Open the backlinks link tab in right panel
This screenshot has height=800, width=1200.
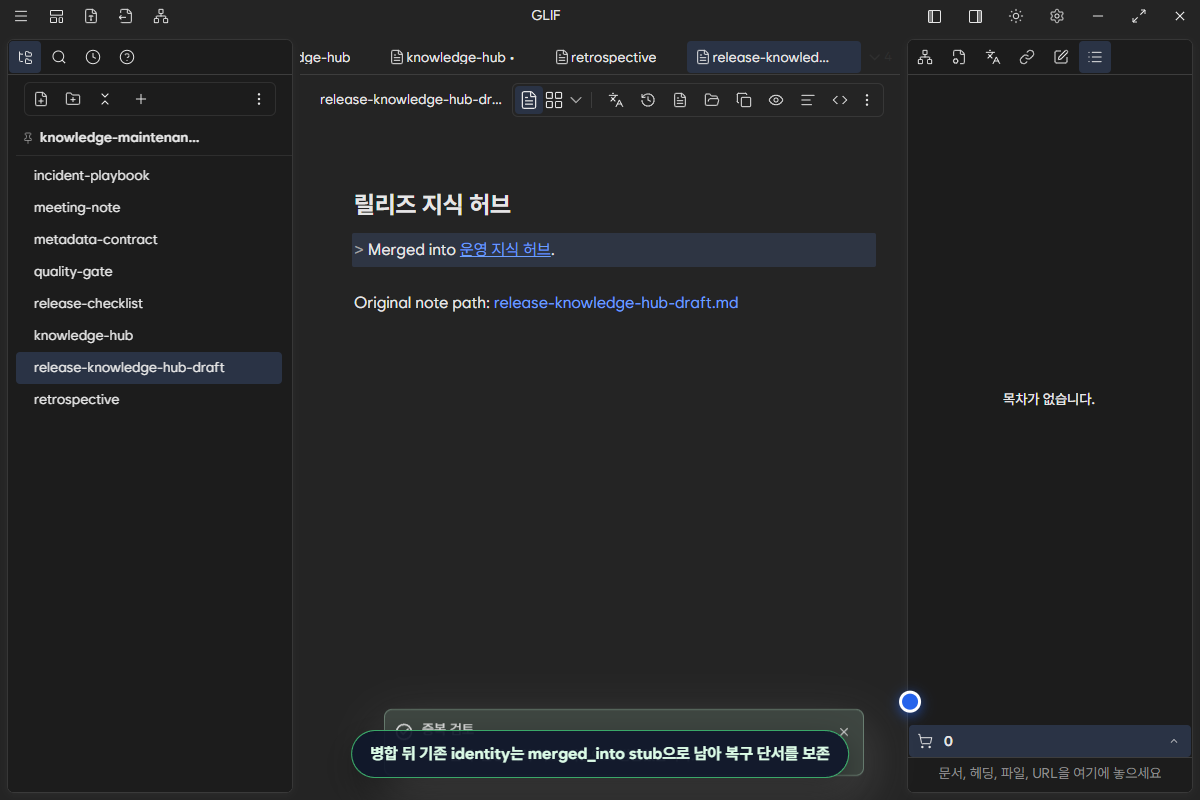click(1027, 57)
